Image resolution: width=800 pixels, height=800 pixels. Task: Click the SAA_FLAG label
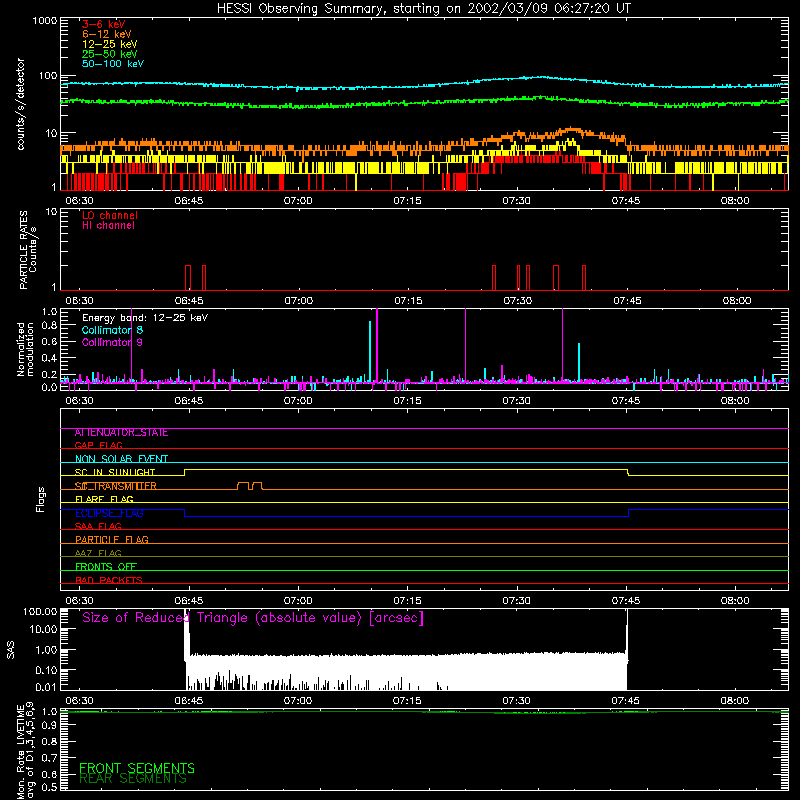pos(98,527)
